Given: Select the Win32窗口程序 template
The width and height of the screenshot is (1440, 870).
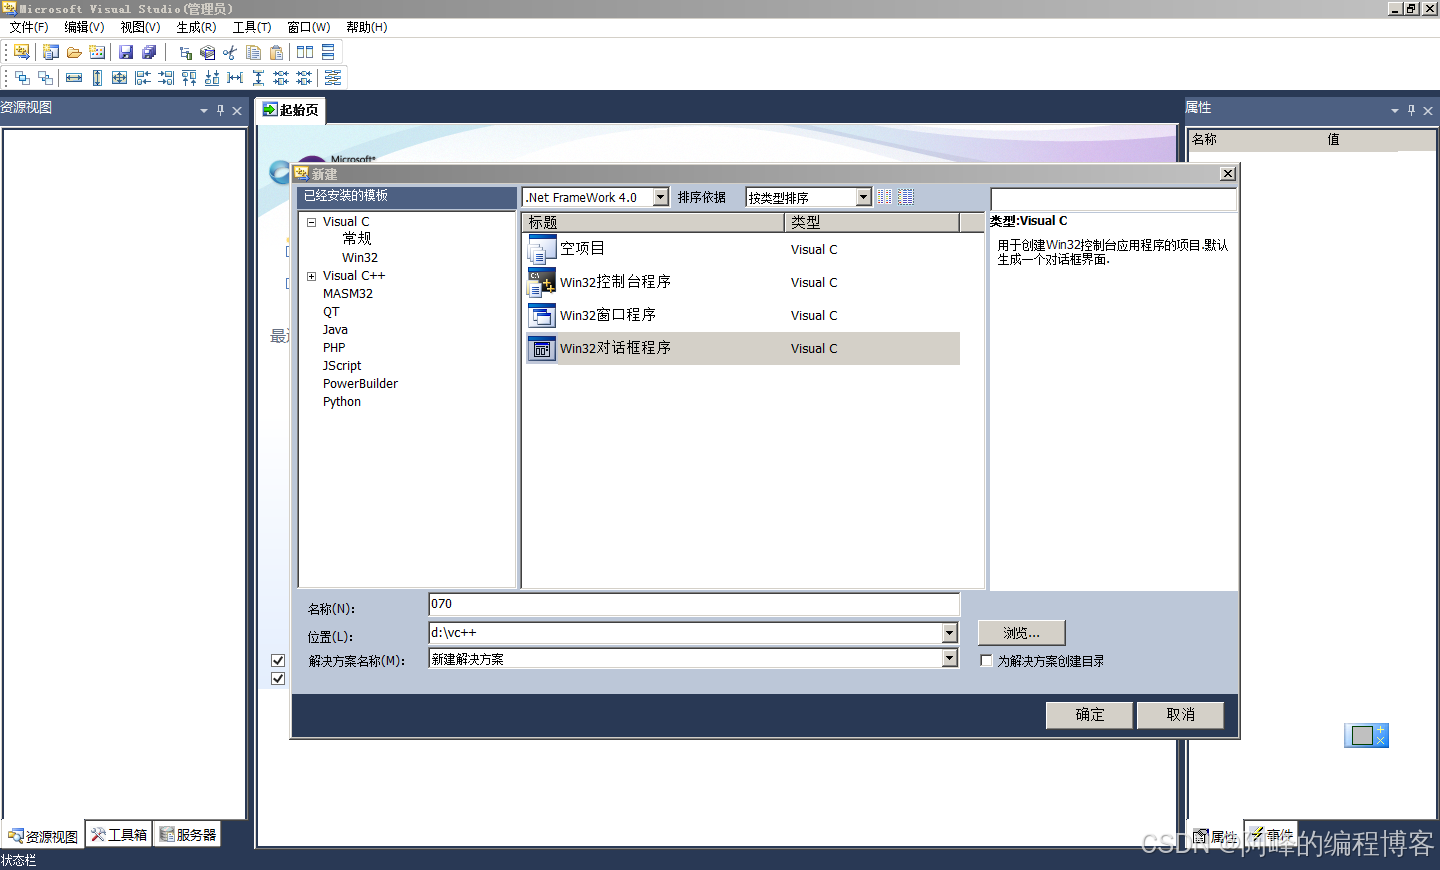Looking at the screenshot, I should coord(742,315).
